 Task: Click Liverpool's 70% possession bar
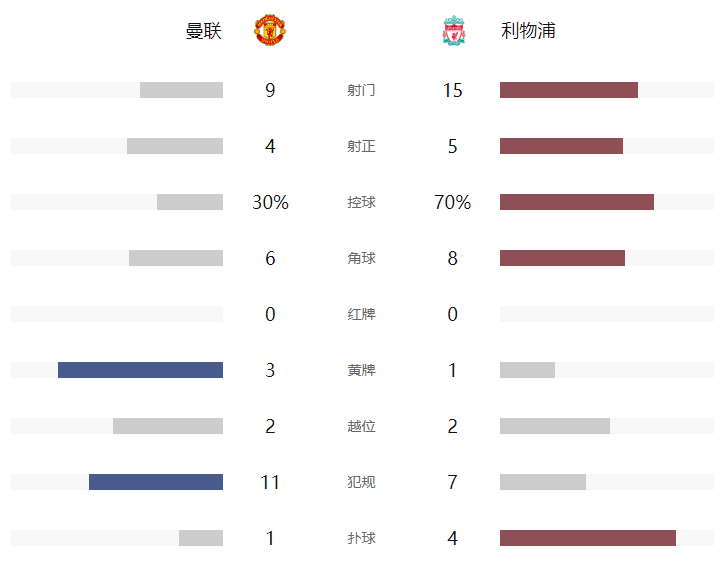(x=576, y=202)
